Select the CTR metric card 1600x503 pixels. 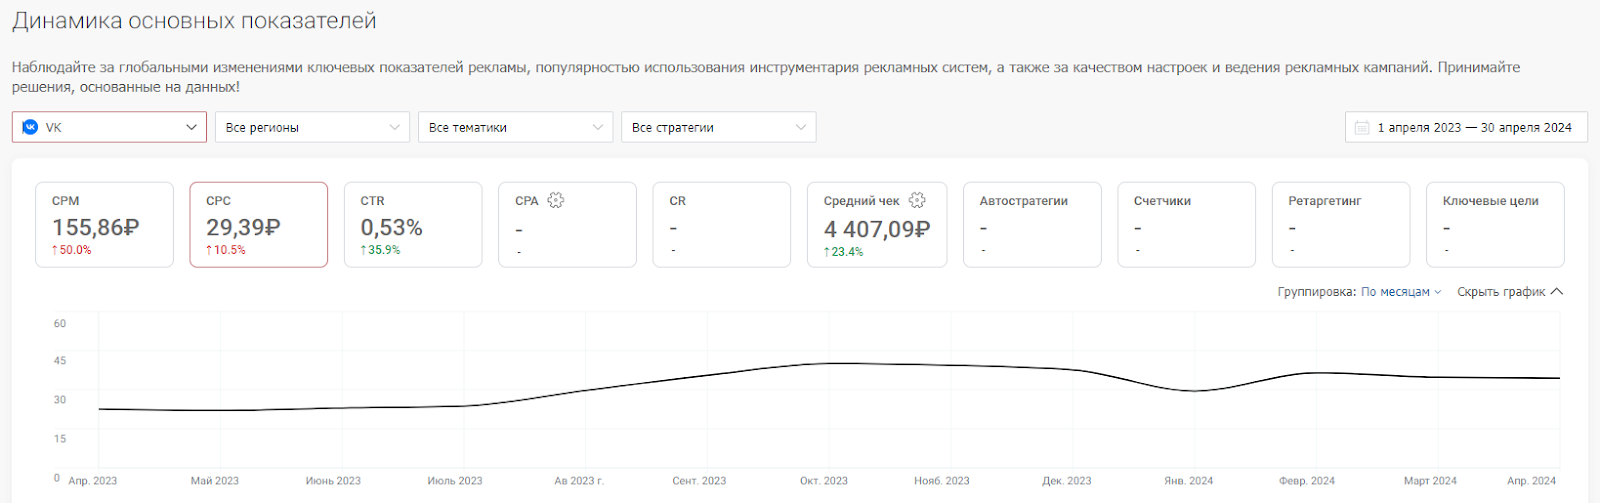click(x=413, y=225)
